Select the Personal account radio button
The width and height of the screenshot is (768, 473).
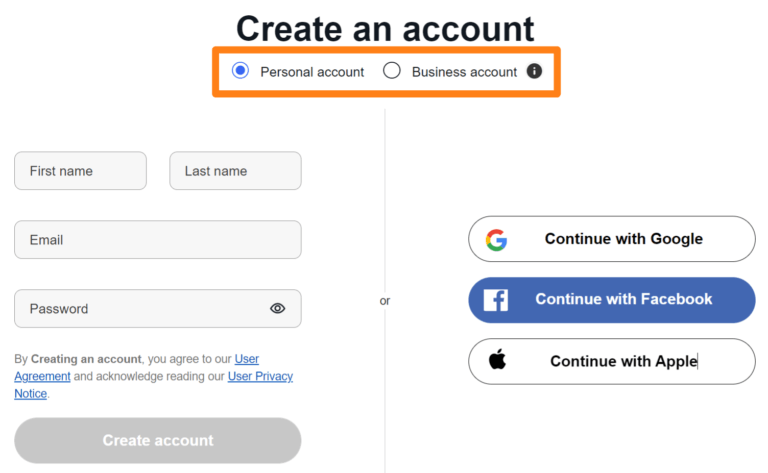[x=240, y=71]
